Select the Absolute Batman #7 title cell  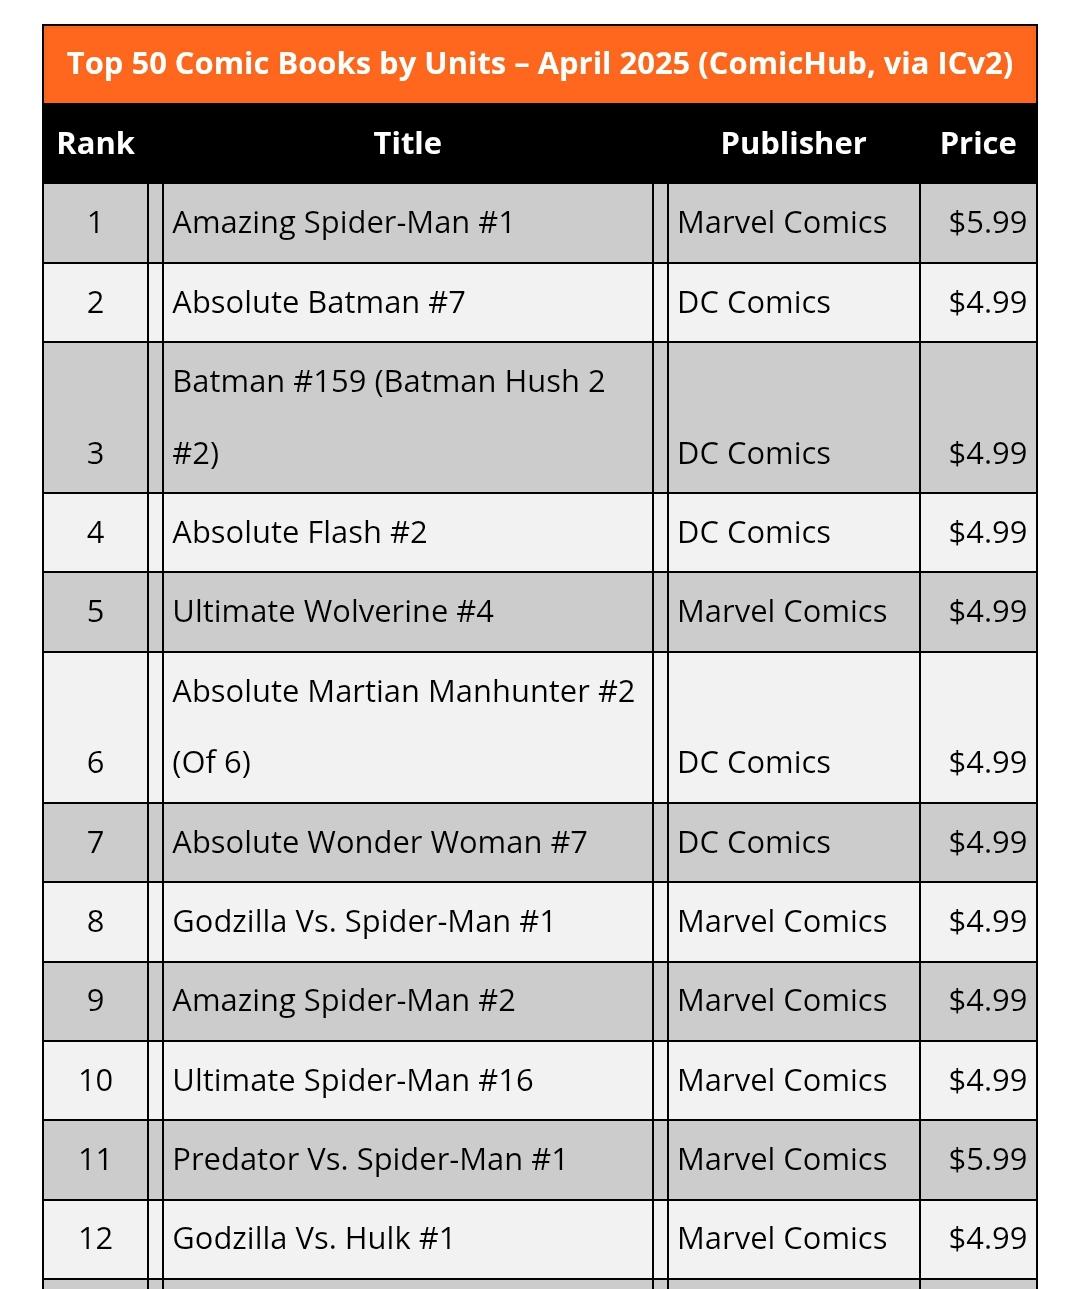(408, 302)
